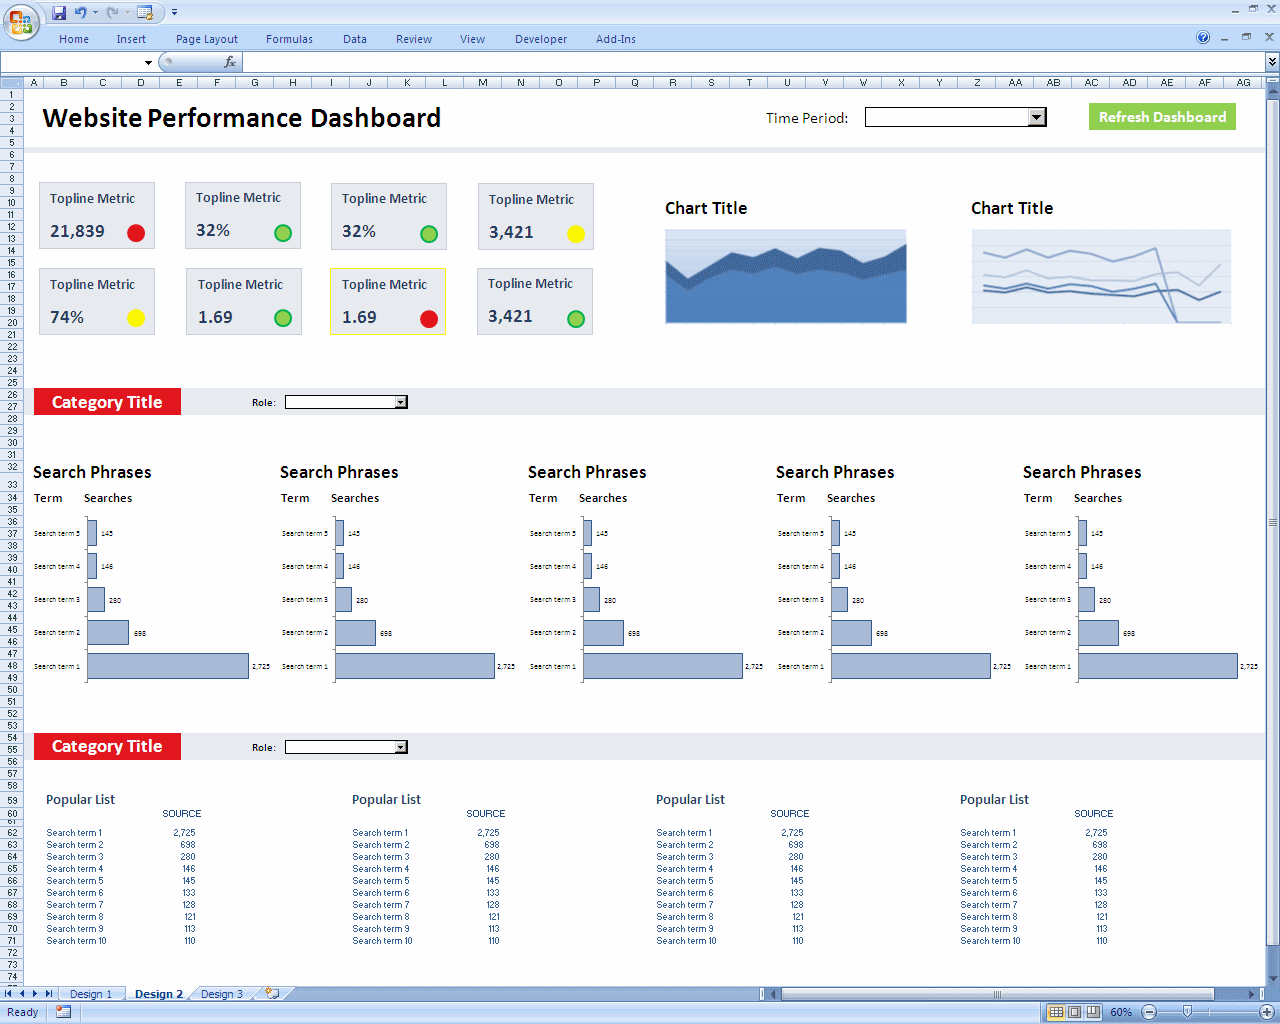The height and width of the screenshot is (1024, 1280).
Task: Click the Insert Function fx icon
Action: [229, 62]
